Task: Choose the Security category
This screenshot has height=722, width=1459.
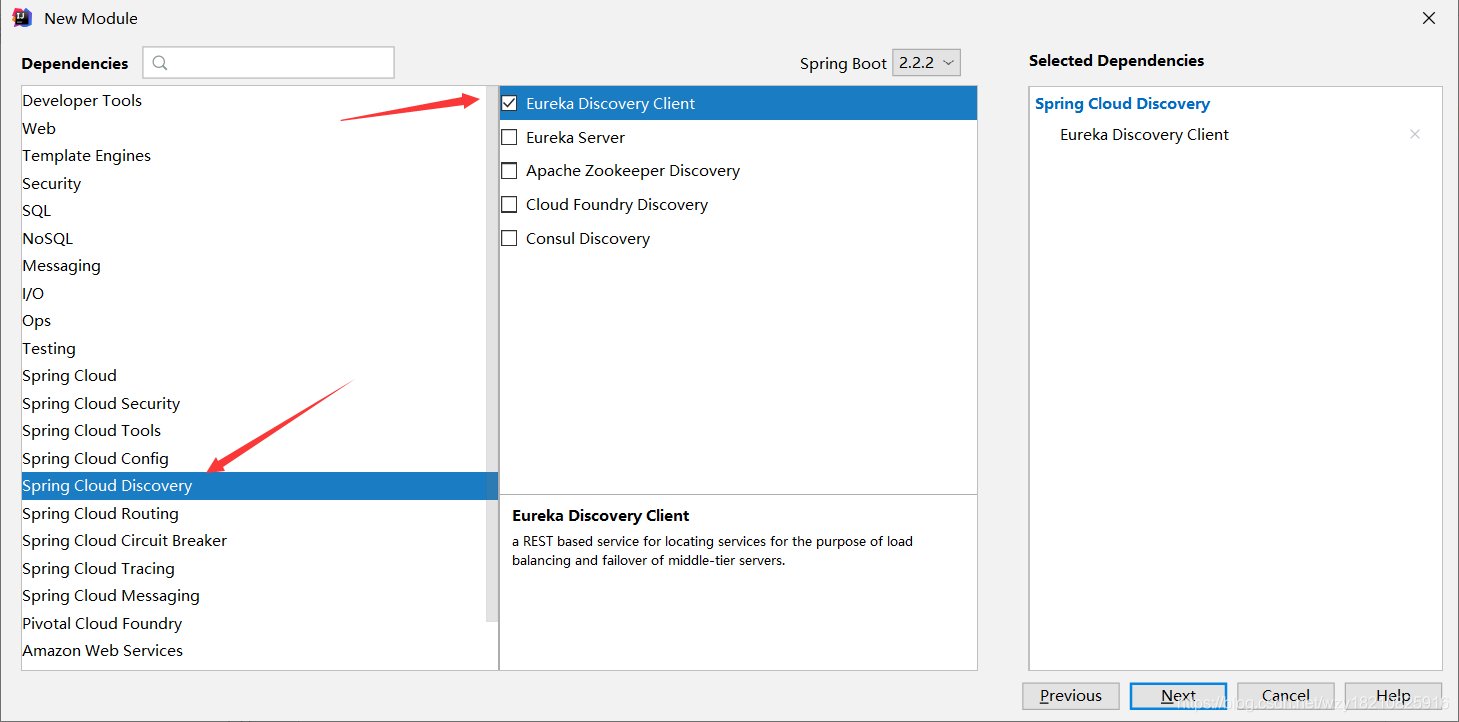Action: [x=254, y=183]
